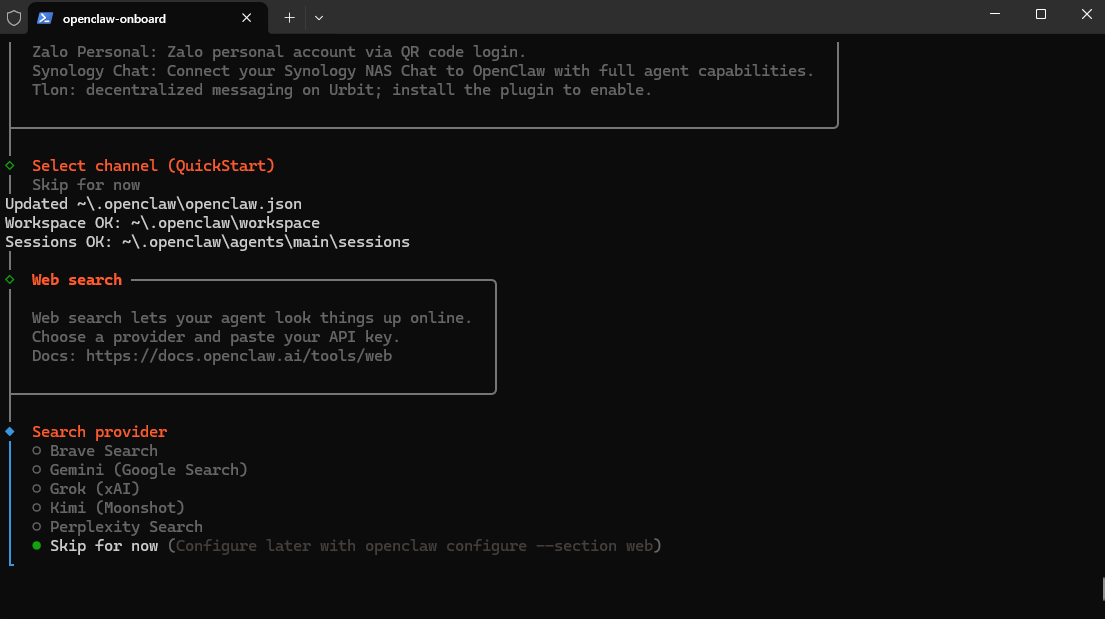Image resolution: width=1105 pixels, height=619 pixels.
Task: Click the diamond beside Select channel
Action: tap(10, 166)
